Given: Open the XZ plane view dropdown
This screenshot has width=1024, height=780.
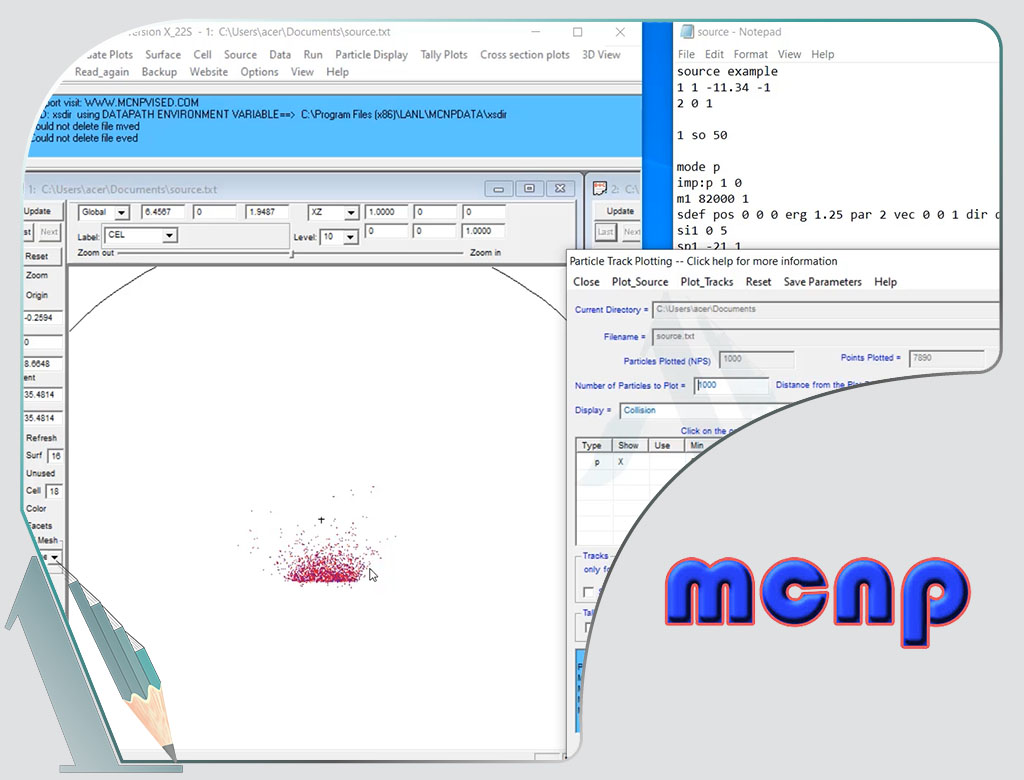Looking at the screenshot, I should tap(351, 213).
